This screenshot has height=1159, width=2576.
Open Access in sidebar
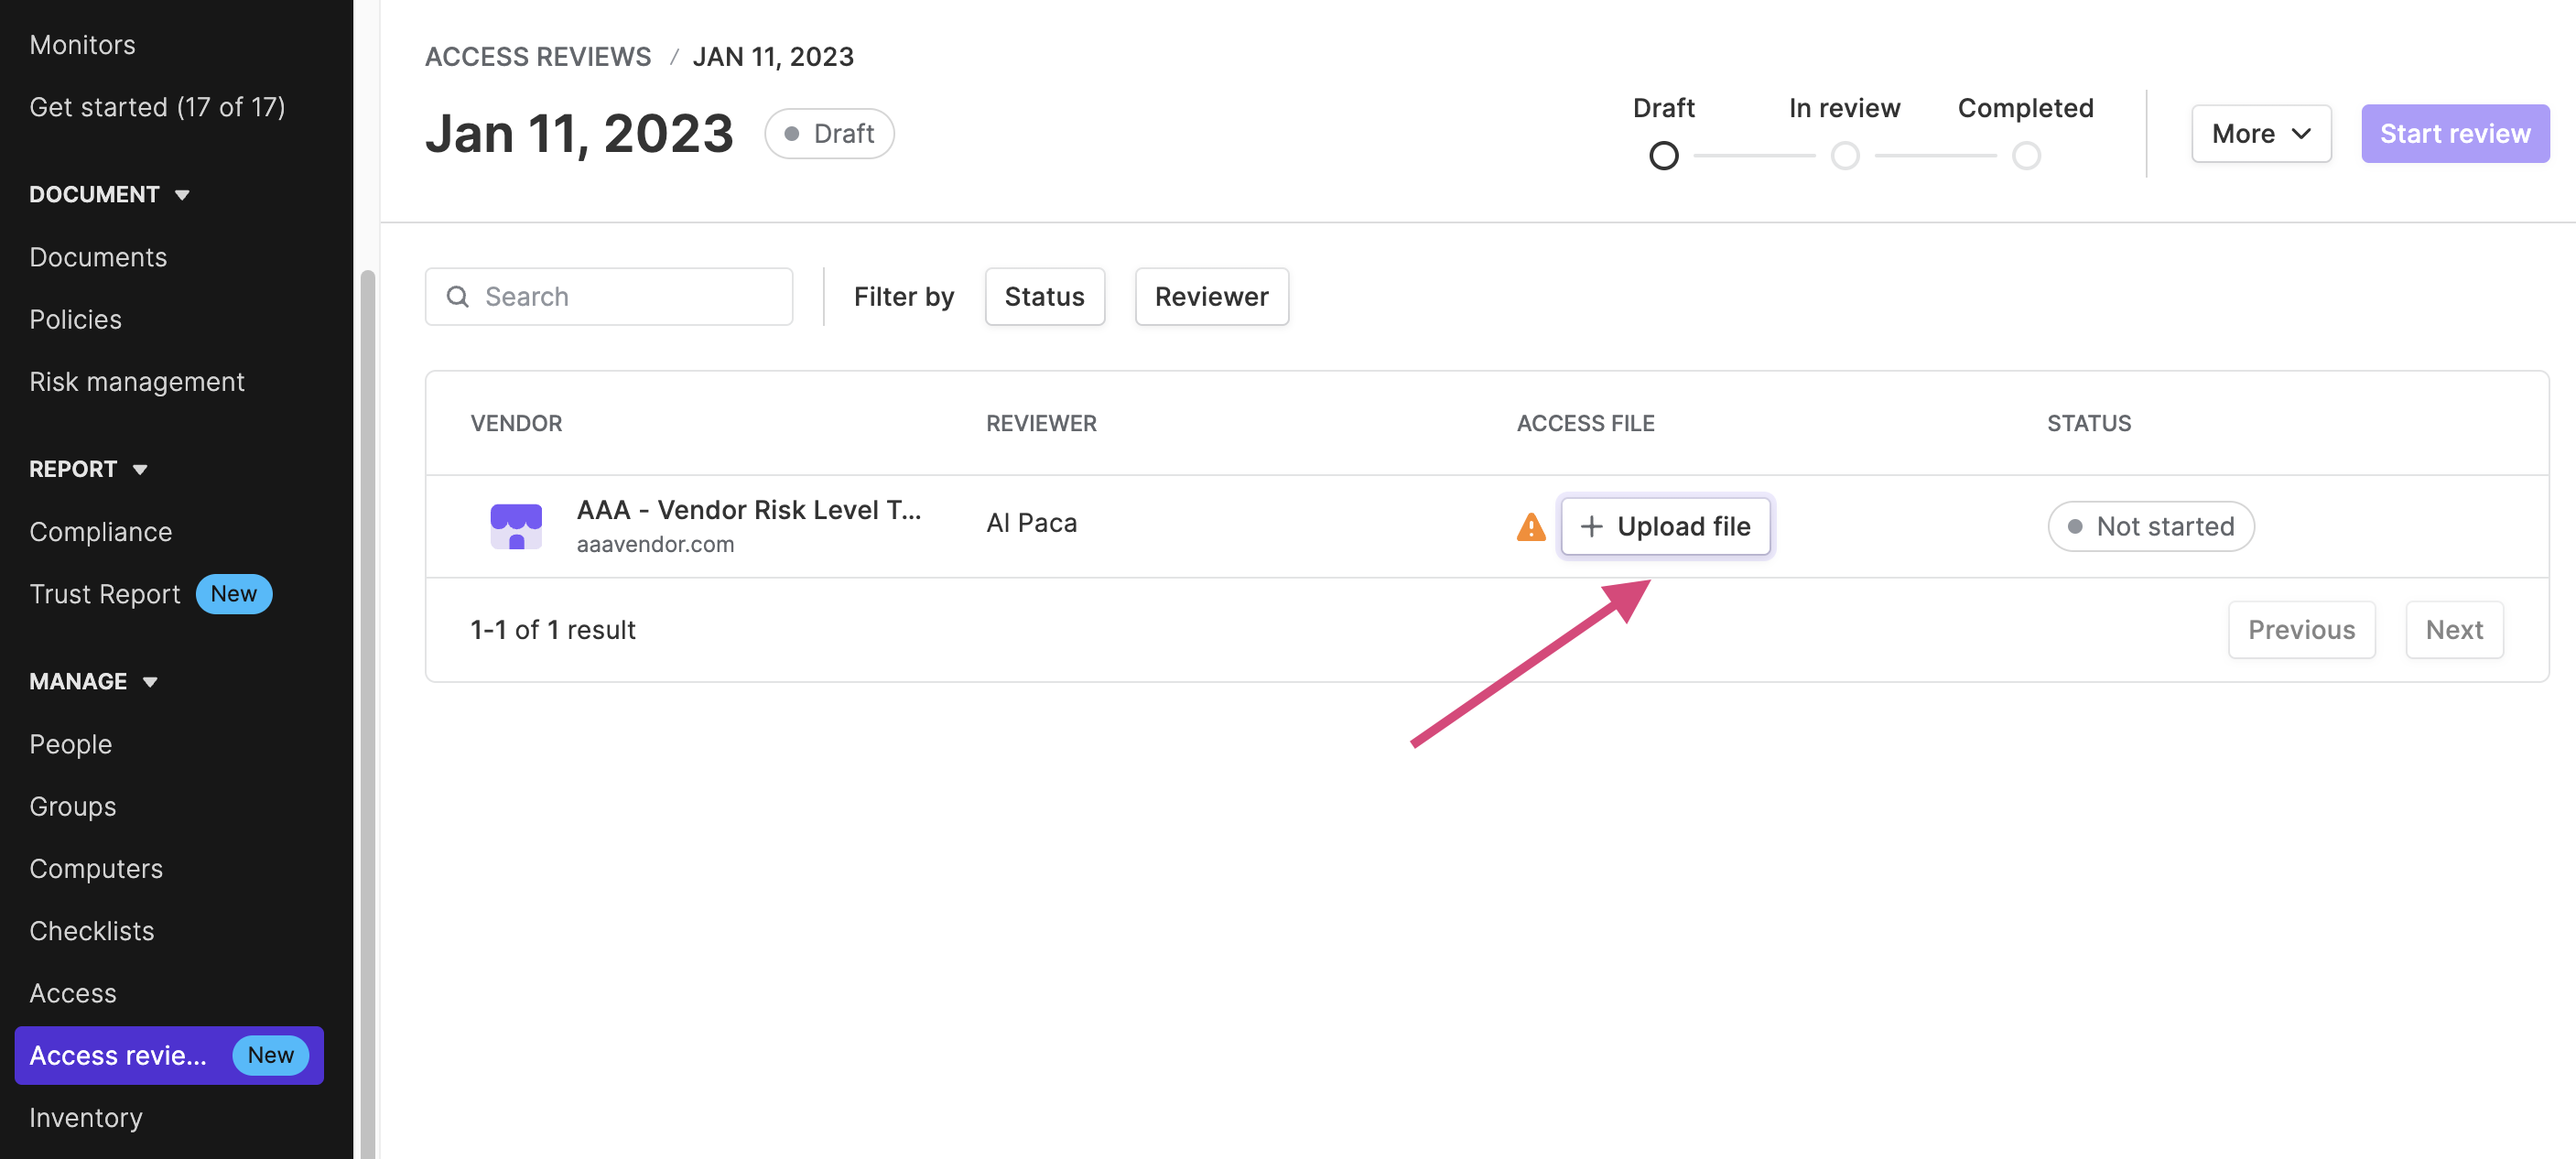tap(72, 993)
